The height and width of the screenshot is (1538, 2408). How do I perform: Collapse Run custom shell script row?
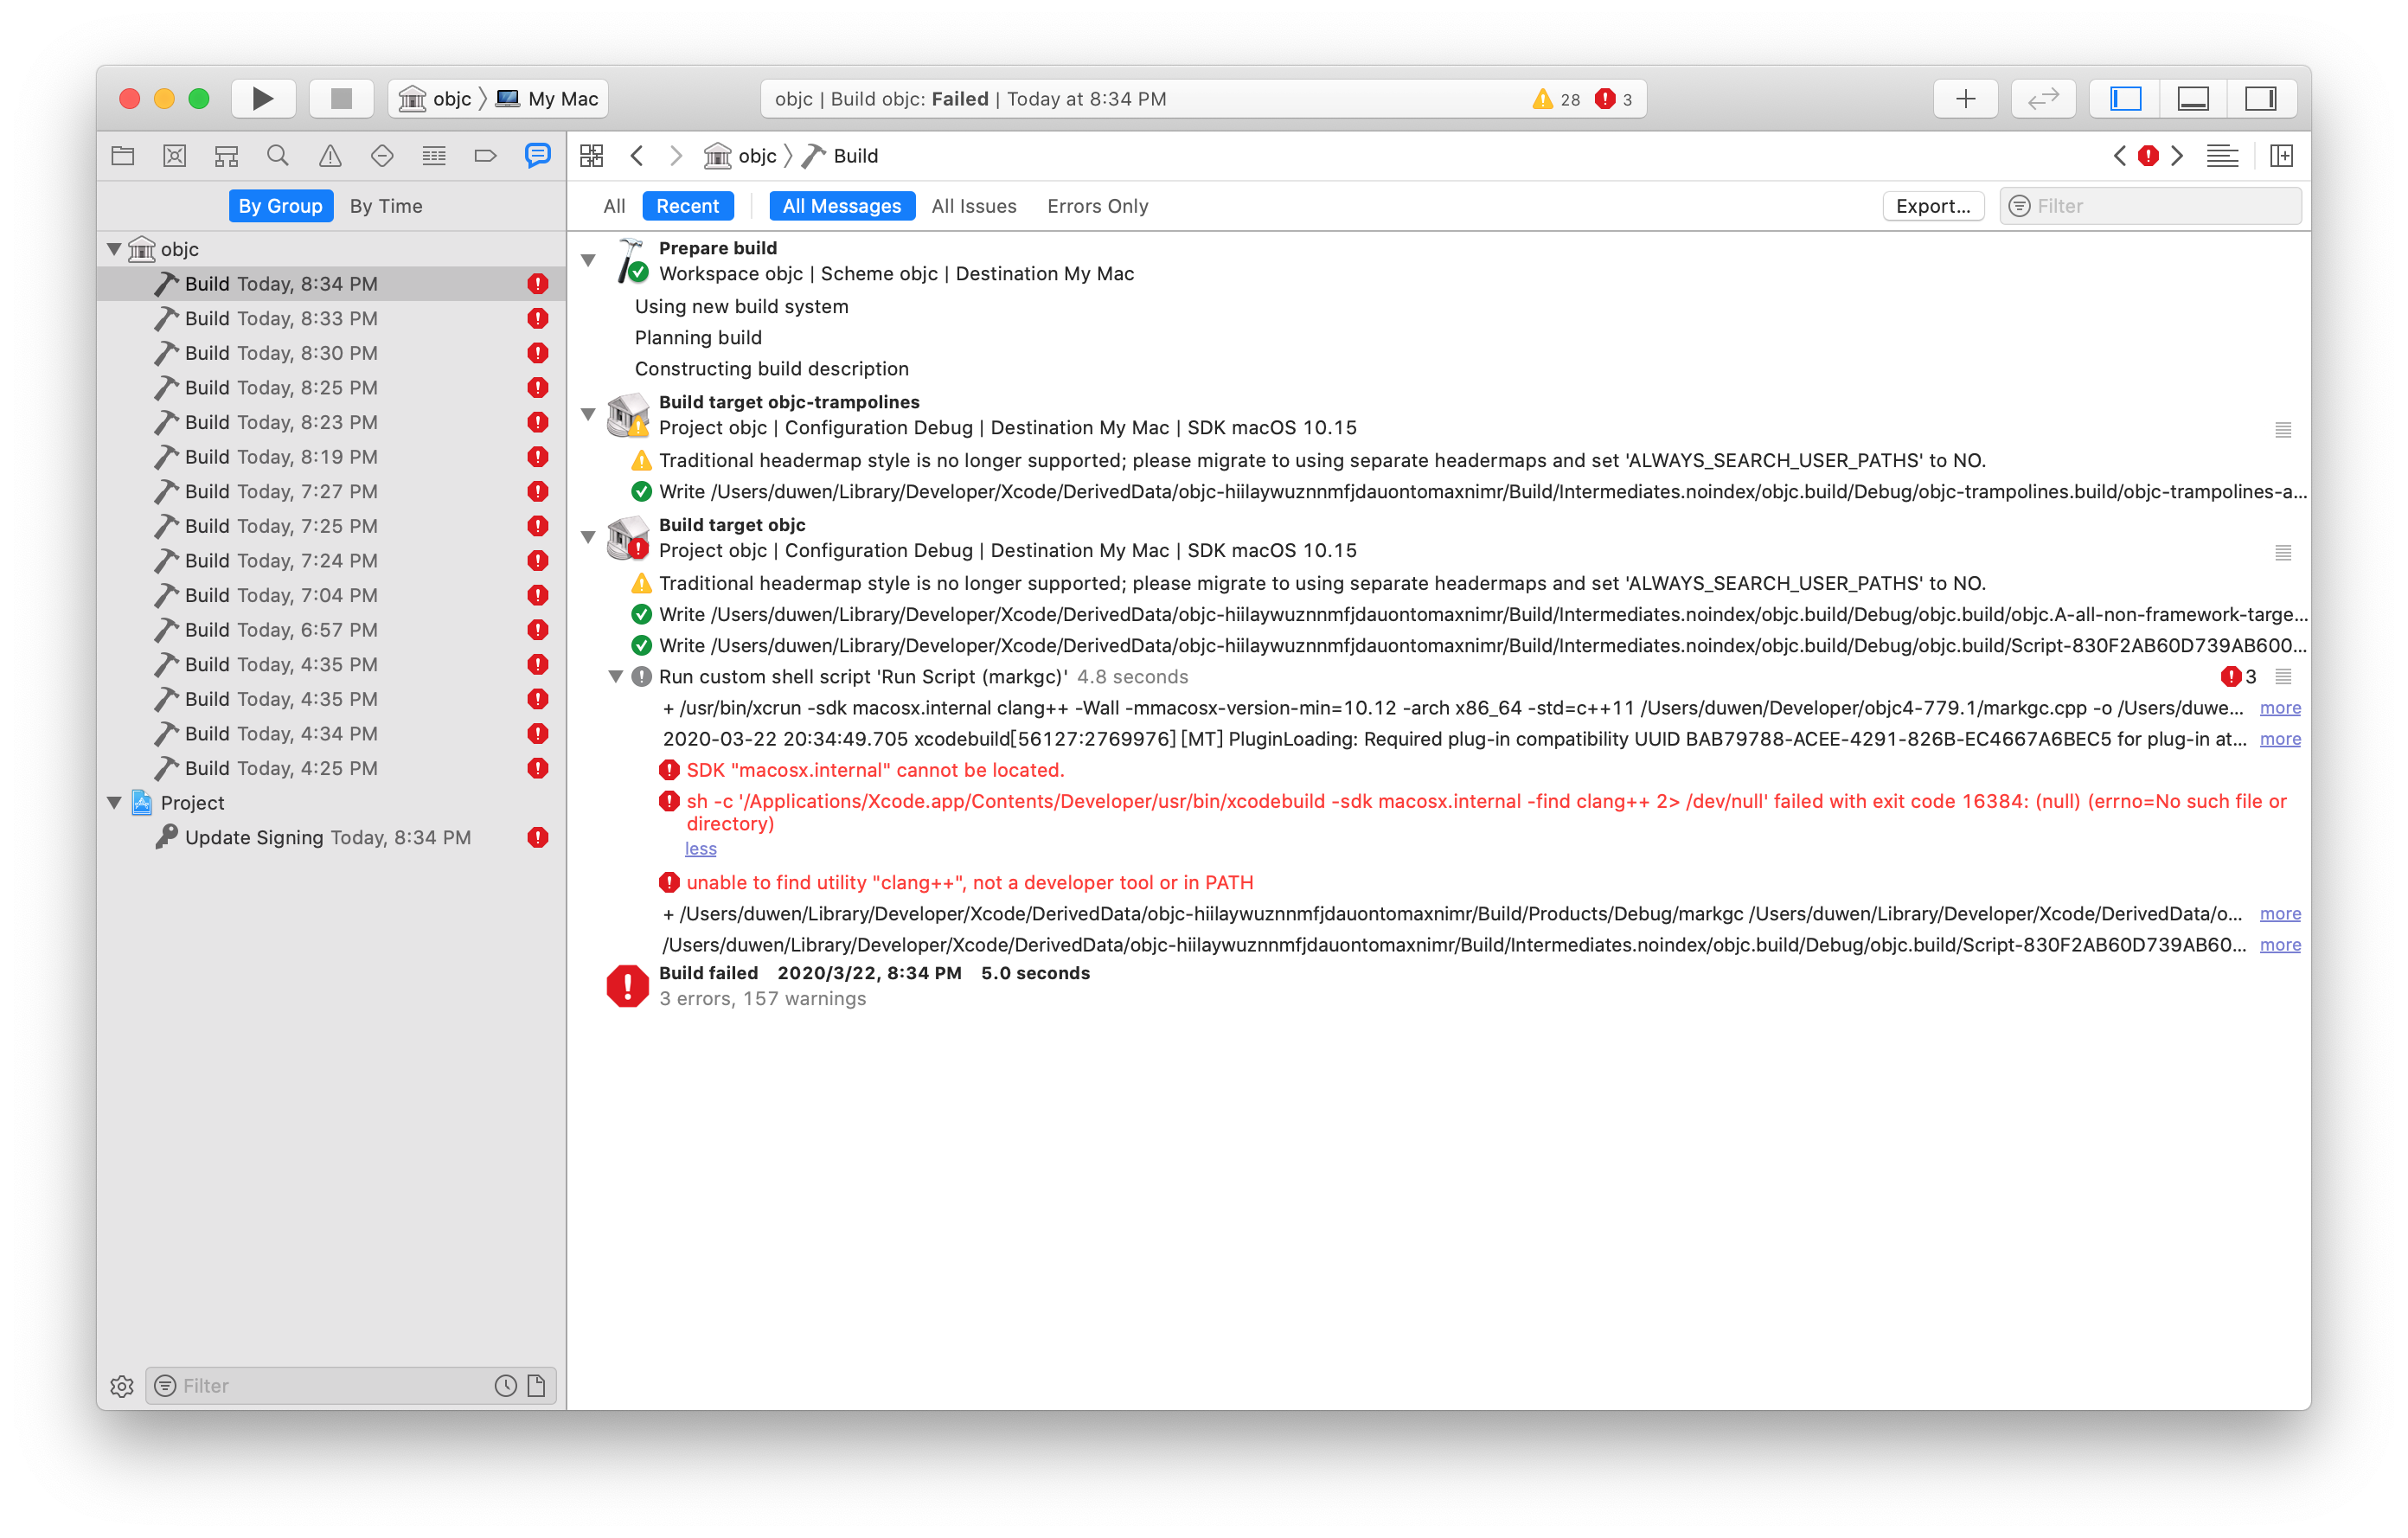pyautogui.click(x=616, y=677)
